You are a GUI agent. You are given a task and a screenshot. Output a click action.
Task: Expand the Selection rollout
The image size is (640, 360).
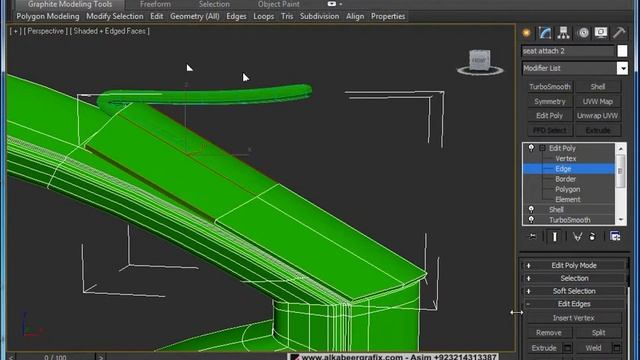coord(573,278)
